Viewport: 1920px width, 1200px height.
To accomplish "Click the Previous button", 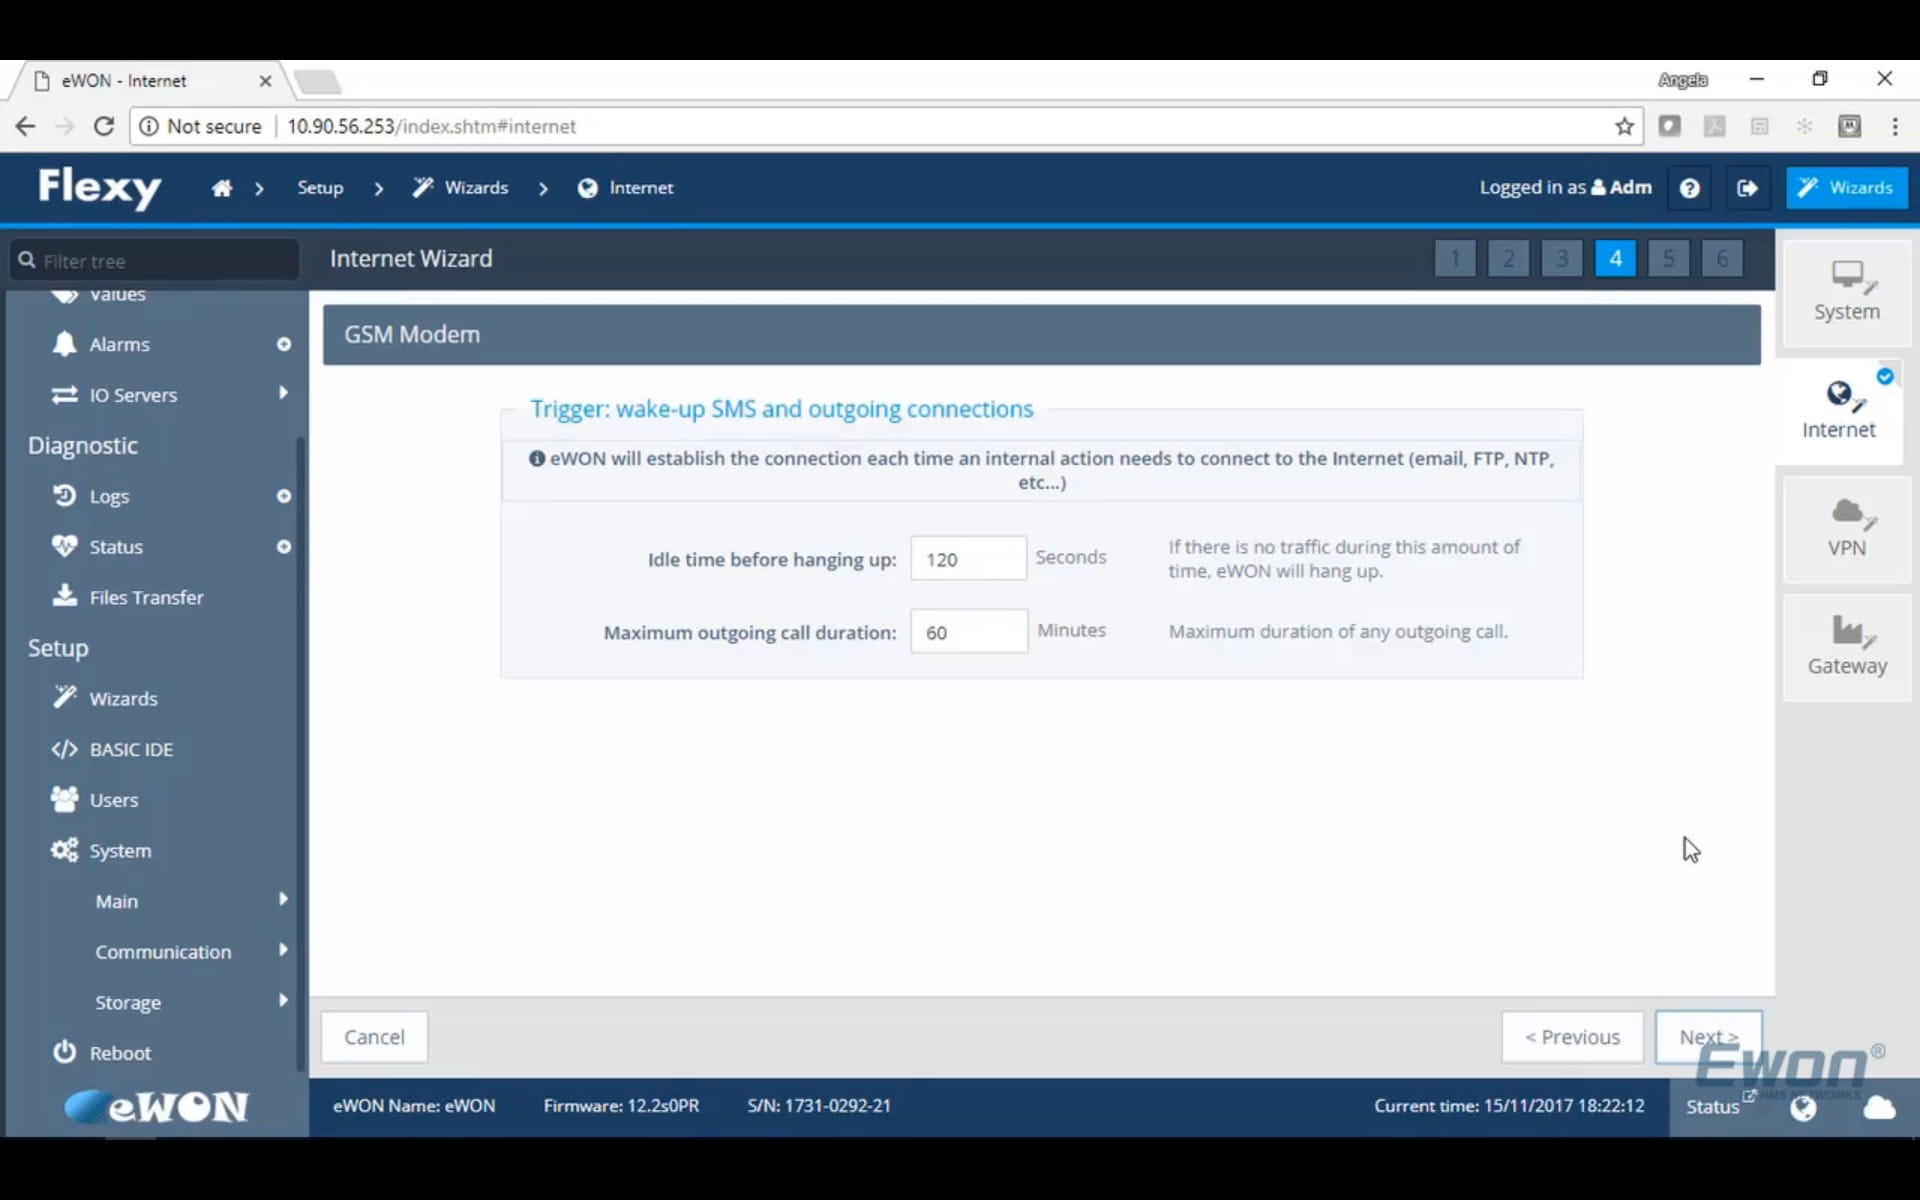I will pos(1572,1037).
